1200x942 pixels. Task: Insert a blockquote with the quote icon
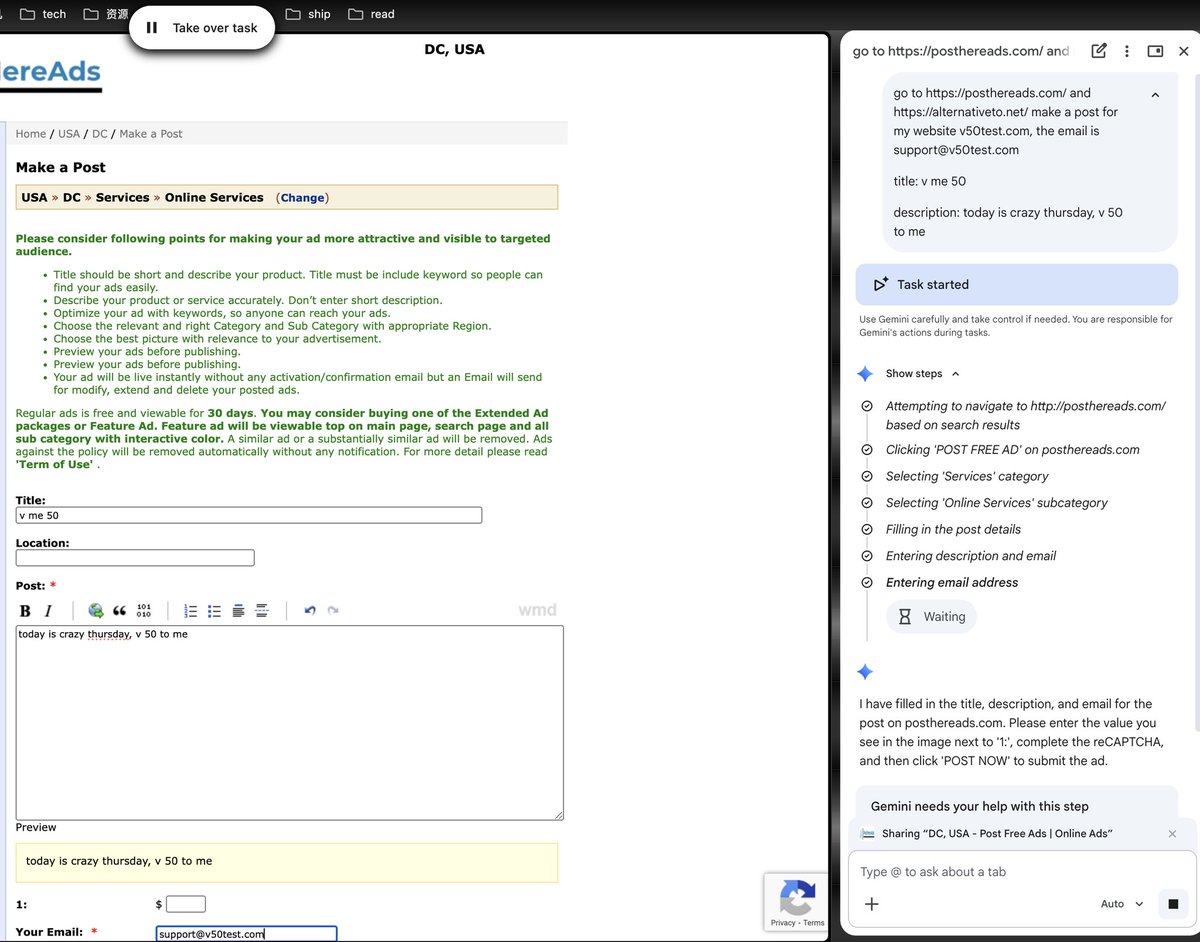[x=120, y=611]
